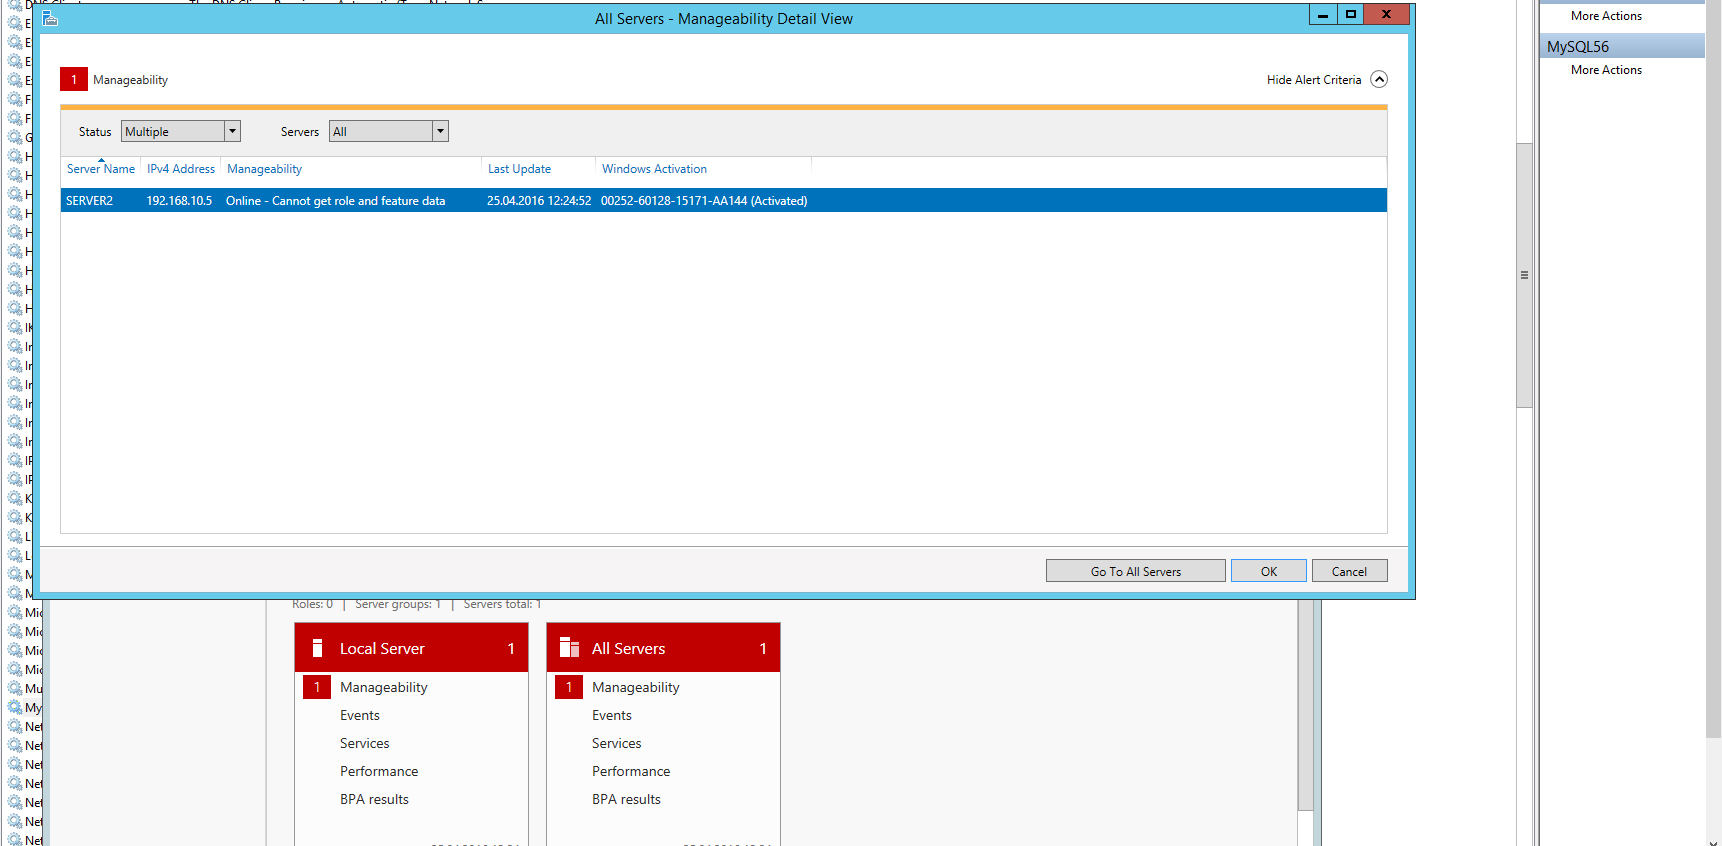Select the gear icon of the 'Mu' service row

(15, 688)
